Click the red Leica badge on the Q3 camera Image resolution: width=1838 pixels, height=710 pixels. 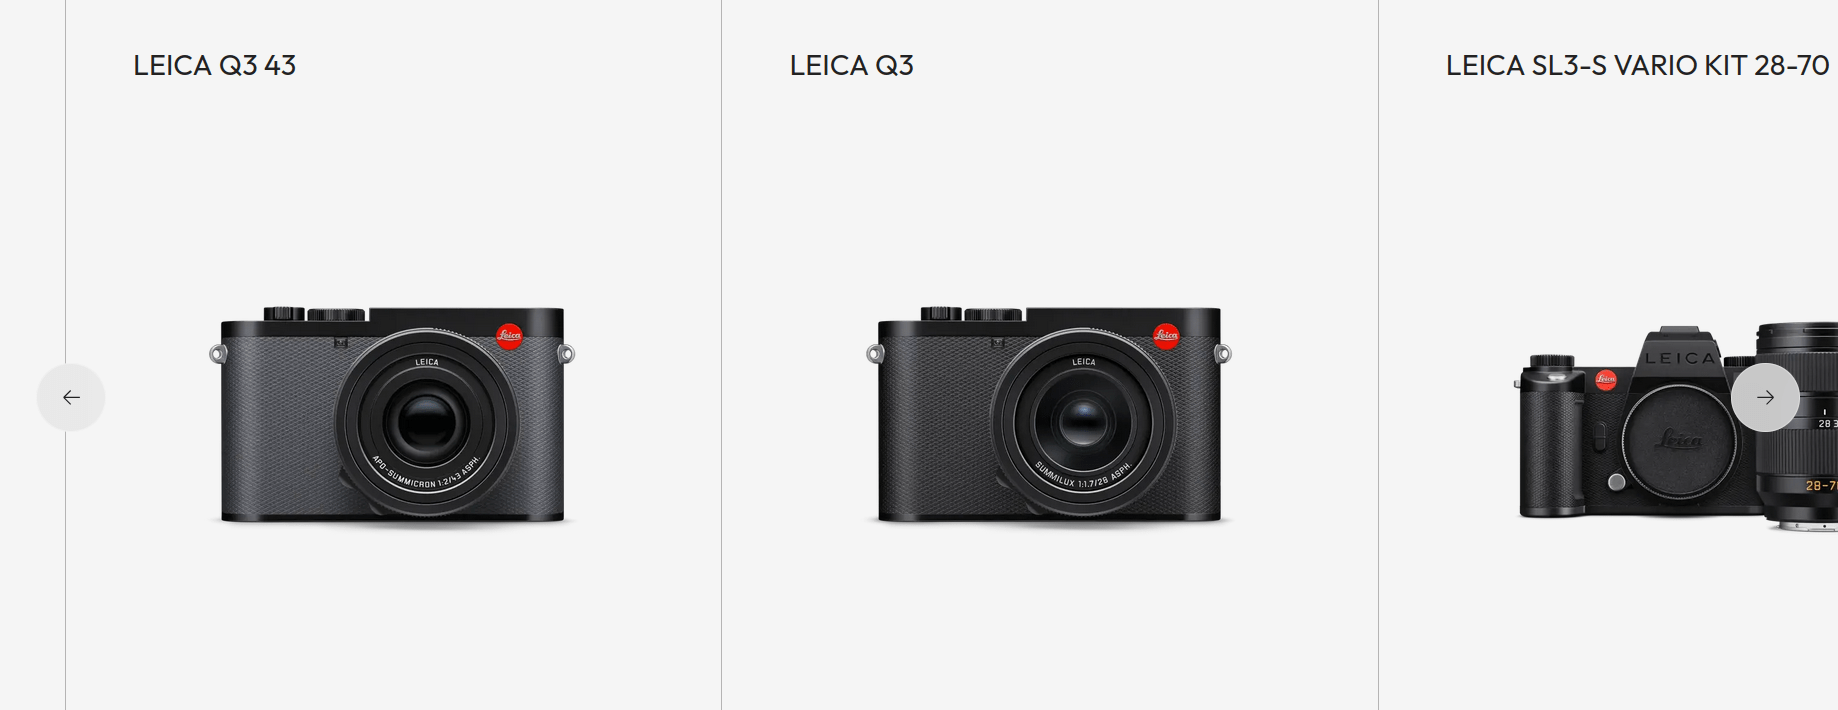(1166, 336)
